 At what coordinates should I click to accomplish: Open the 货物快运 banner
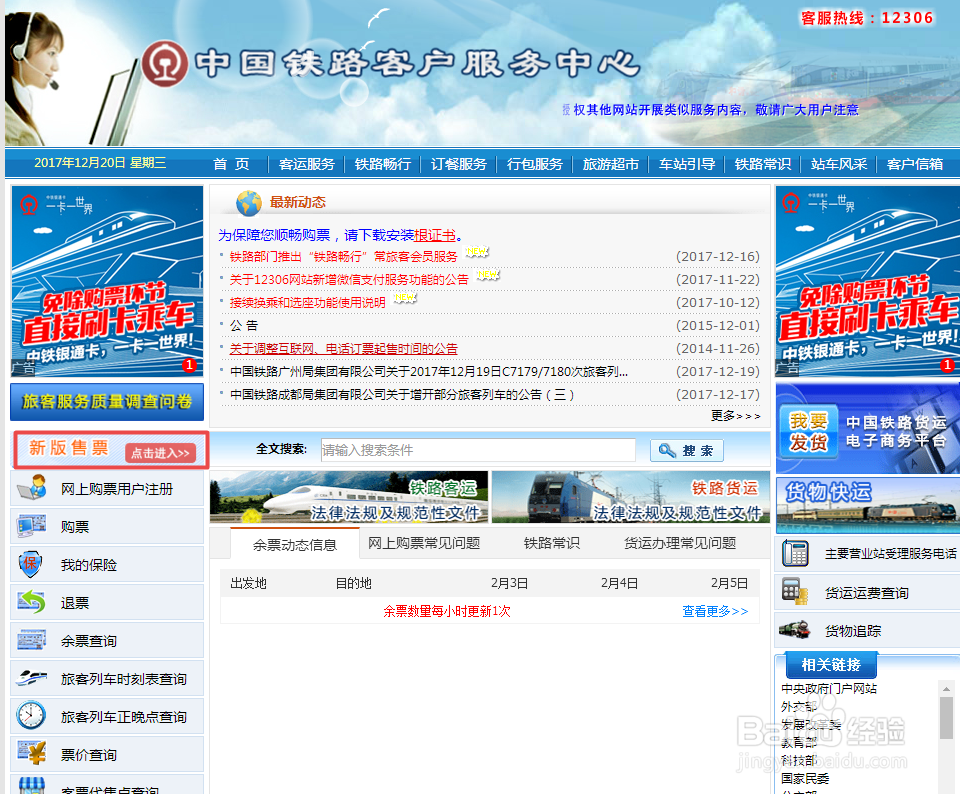(868, 505)
